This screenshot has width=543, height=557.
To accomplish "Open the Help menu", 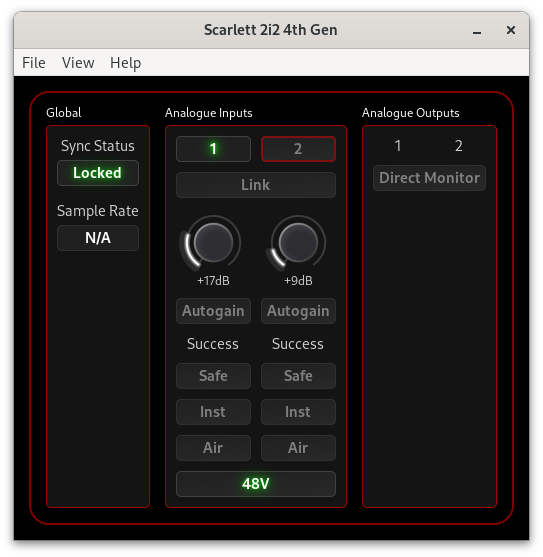I will point(125,63).
